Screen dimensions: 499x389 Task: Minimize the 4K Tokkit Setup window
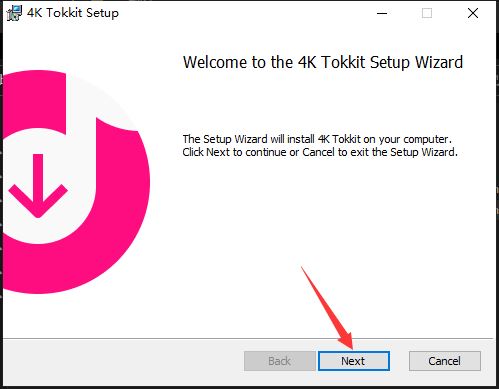click(382, 13)
